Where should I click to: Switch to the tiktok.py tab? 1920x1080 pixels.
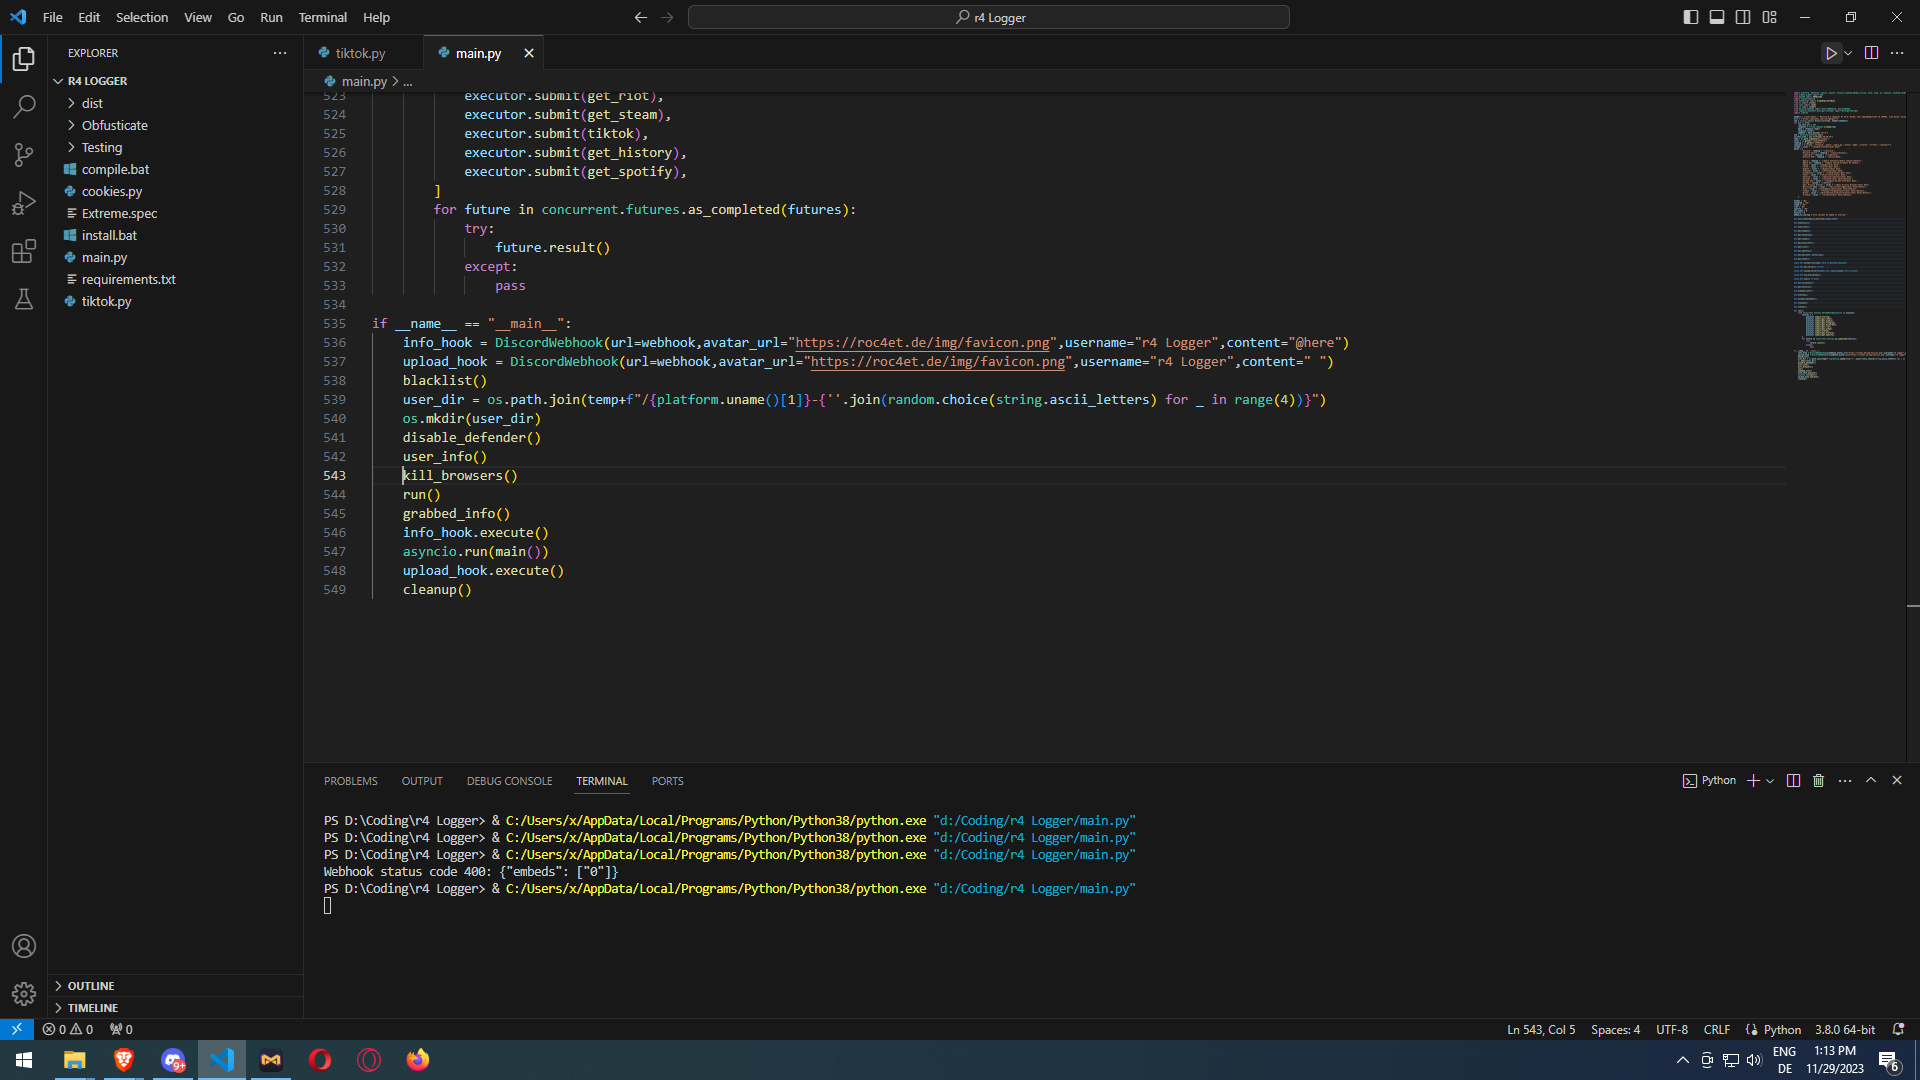click(x=360, y=53)
